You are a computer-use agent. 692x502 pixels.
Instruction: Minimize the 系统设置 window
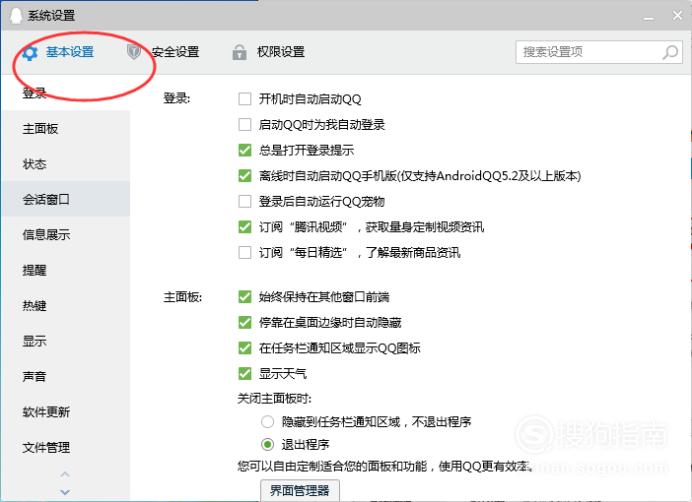pyautogui.click(x=648, y=17)
